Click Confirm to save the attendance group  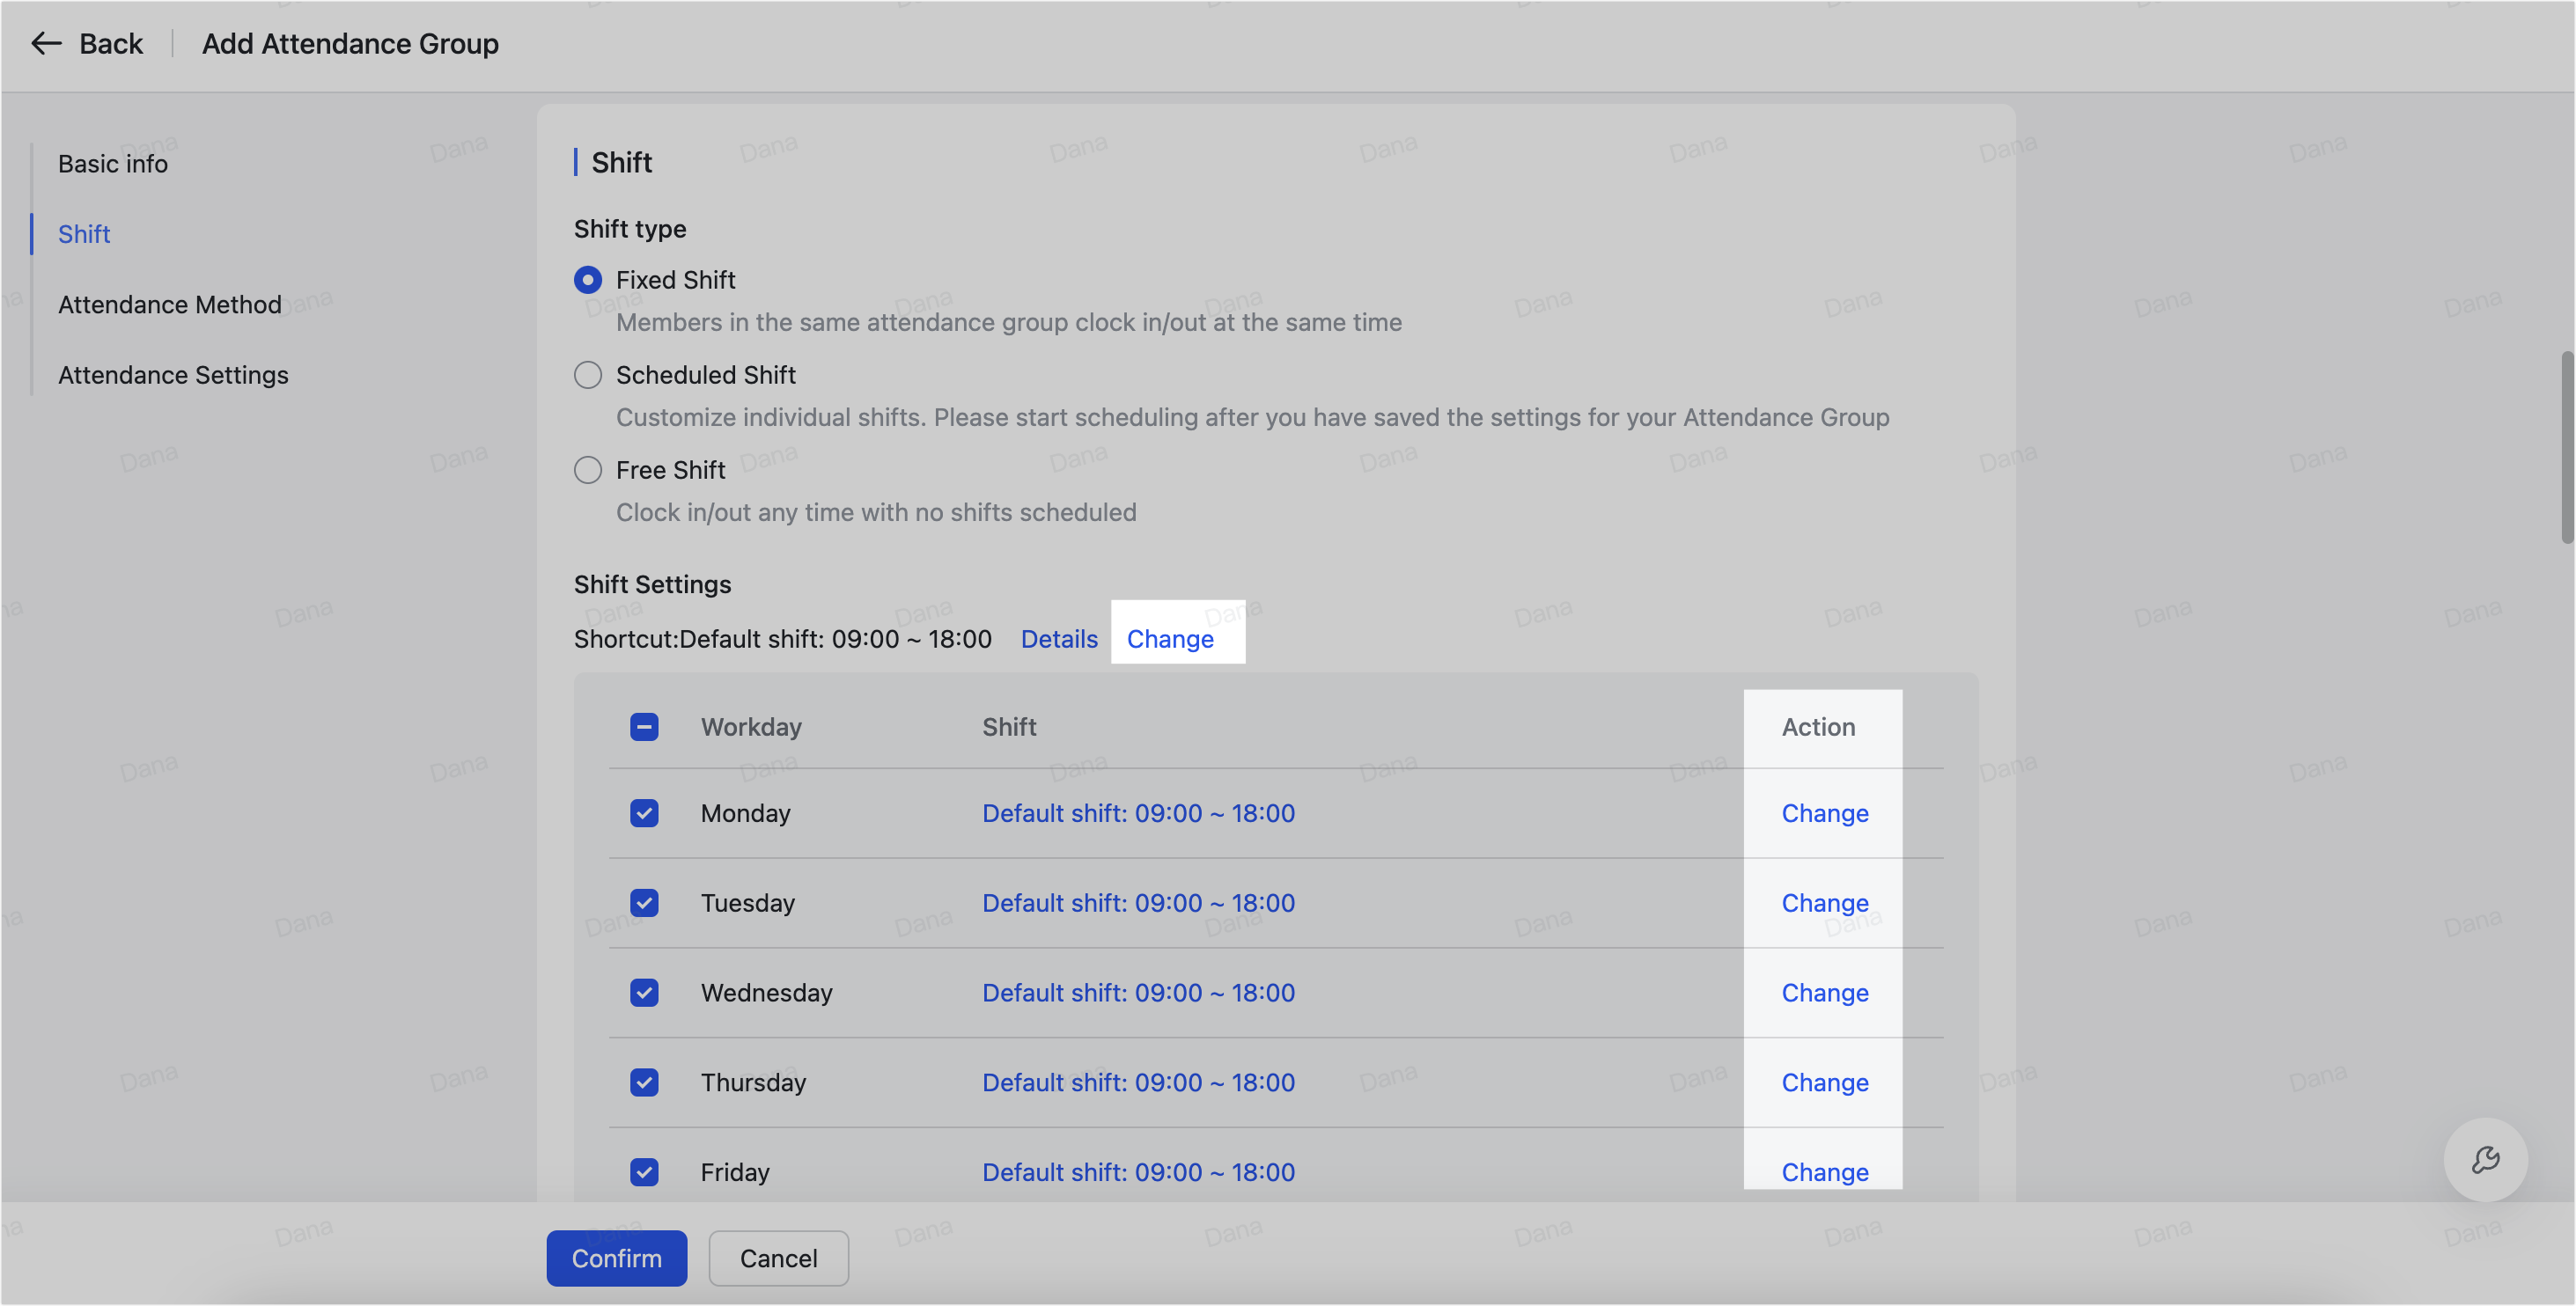coord(616,1258)
